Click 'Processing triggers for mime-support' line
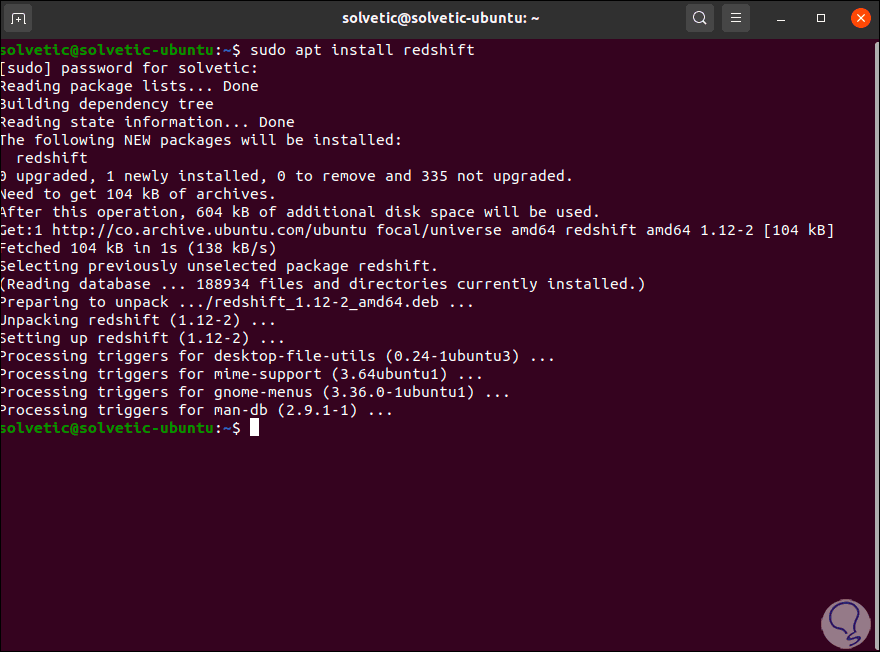Viewport: 880px width, 652px height. [241, 374]
